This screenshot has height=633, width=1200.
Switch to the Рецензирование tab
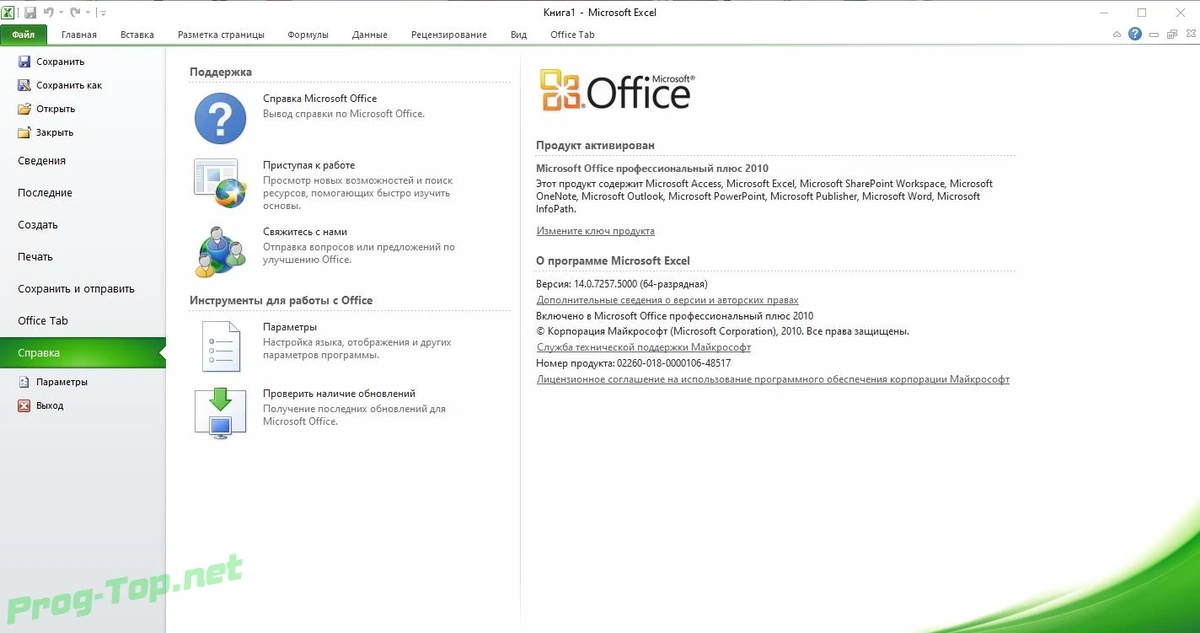(x=449, y=34)
